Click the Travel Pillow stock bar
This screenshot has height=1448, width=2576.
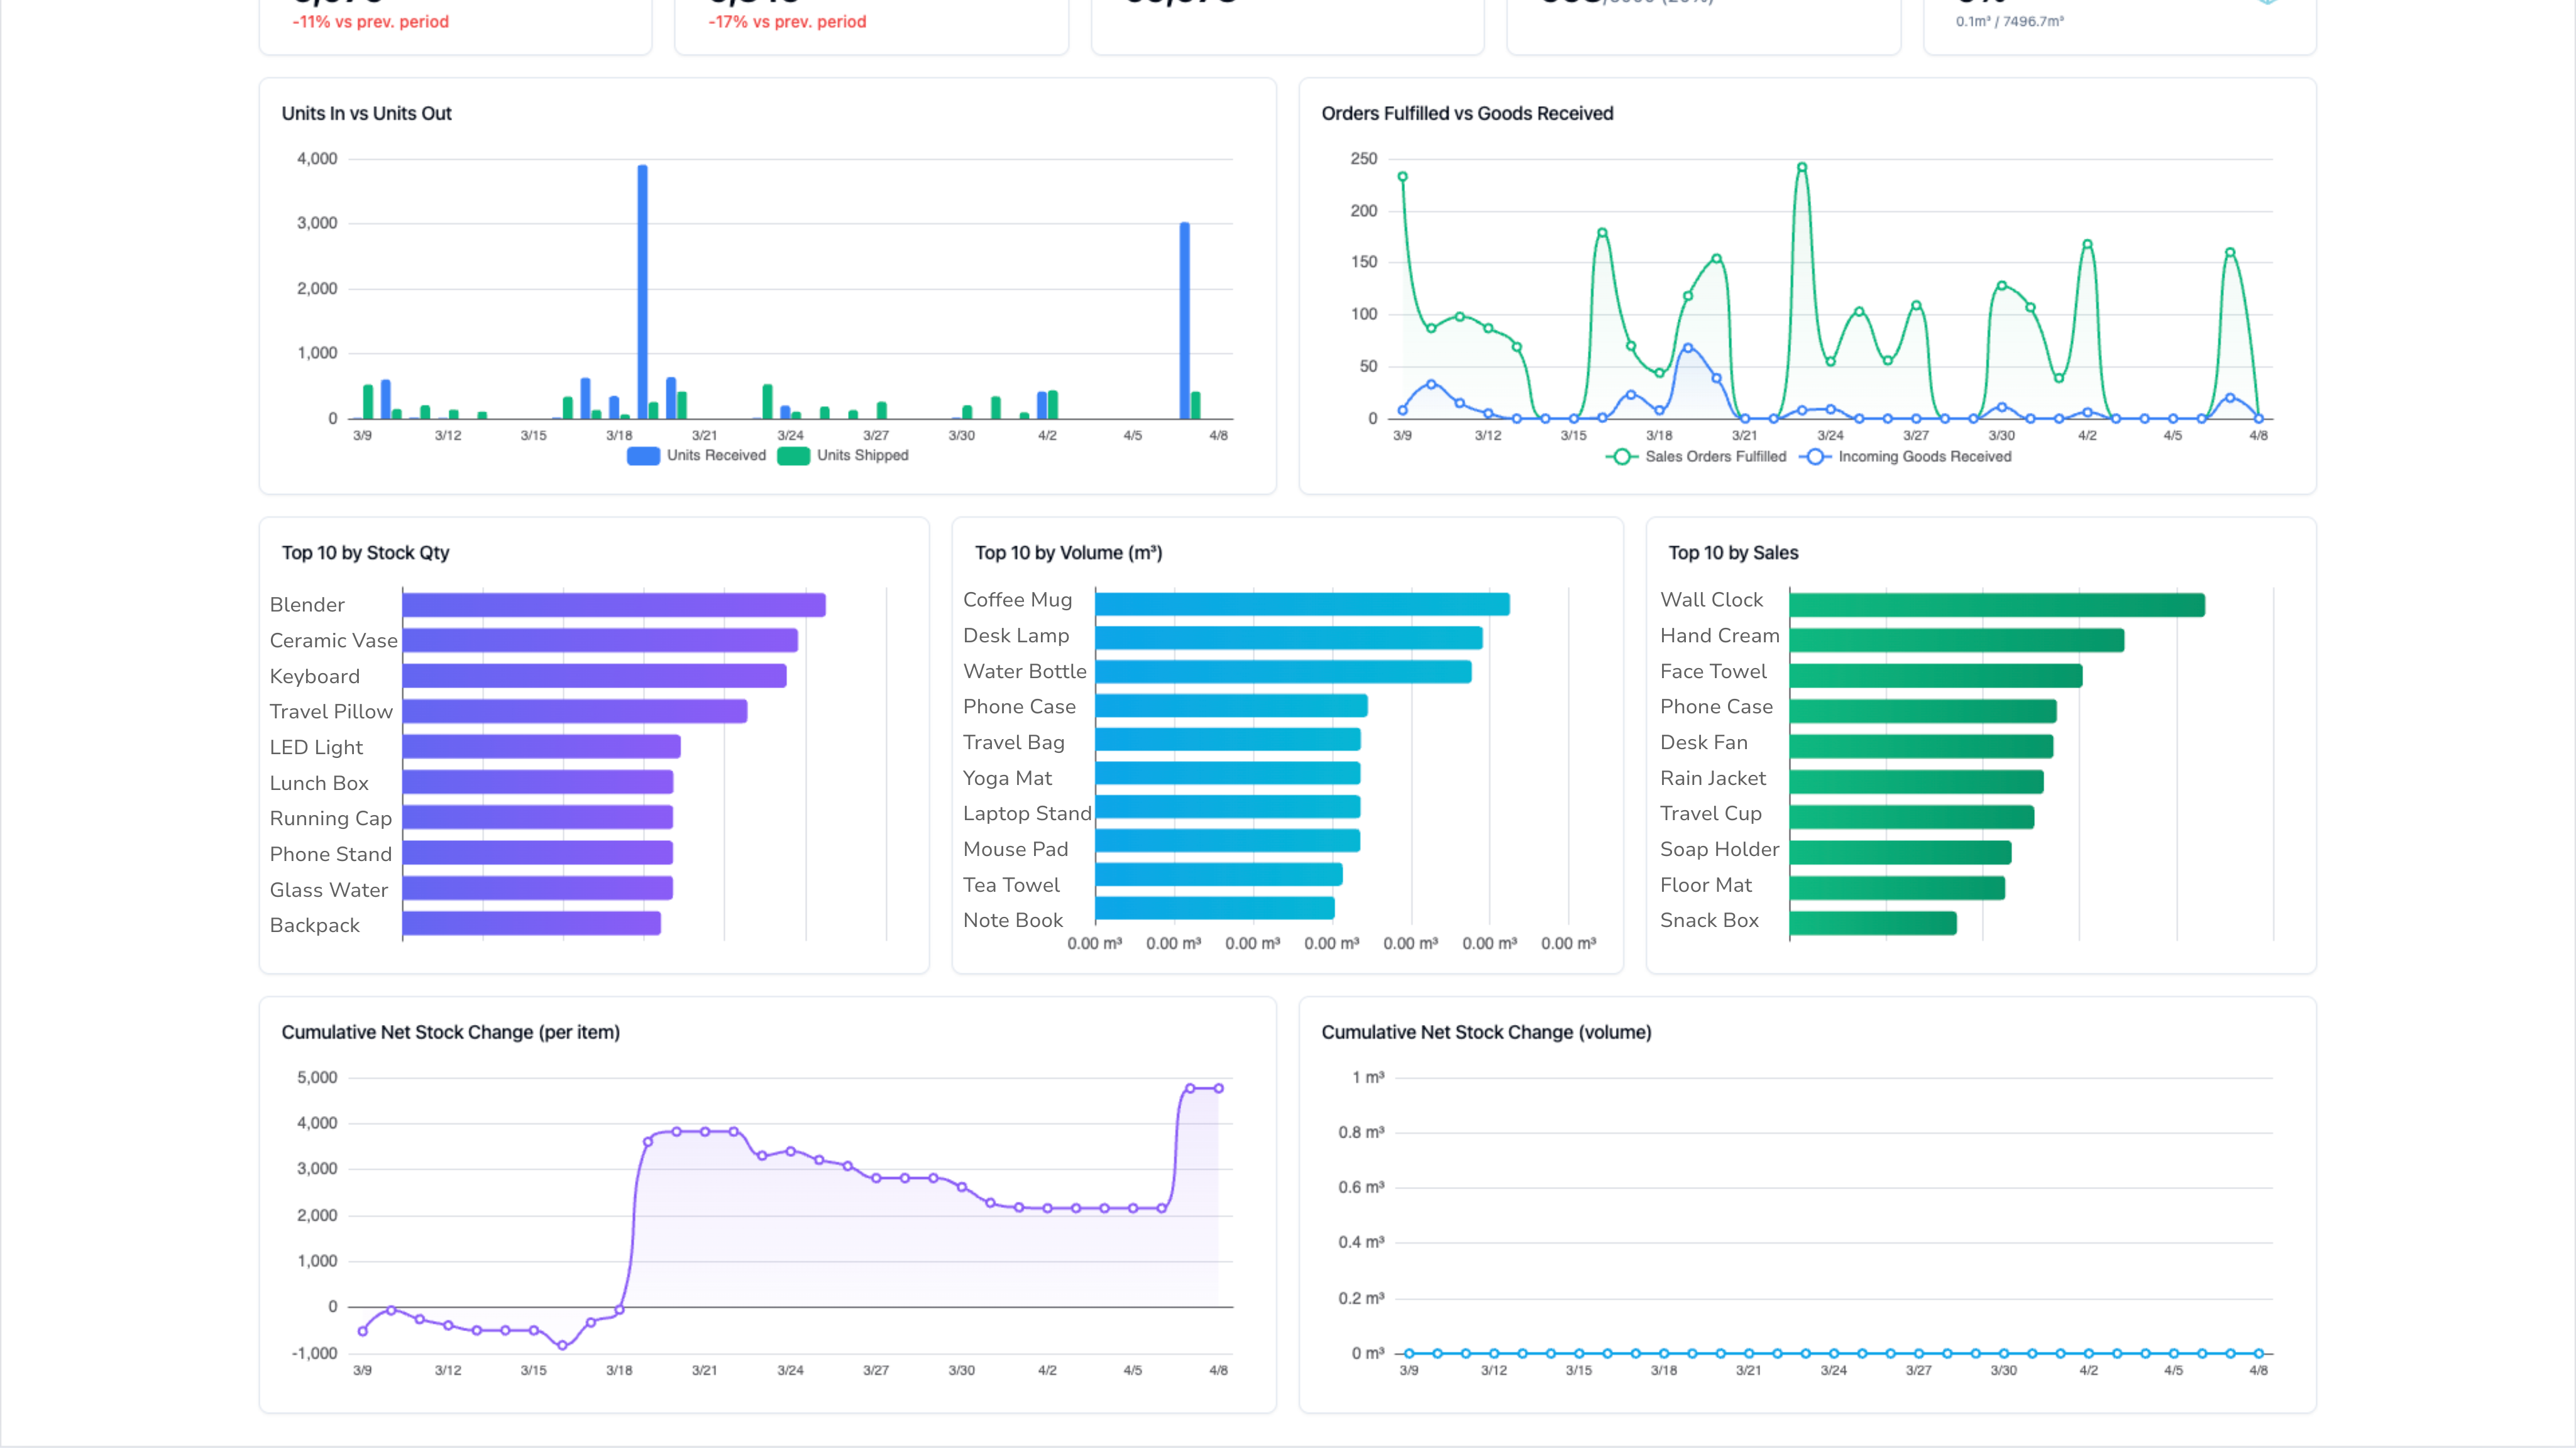pos(575,711)
